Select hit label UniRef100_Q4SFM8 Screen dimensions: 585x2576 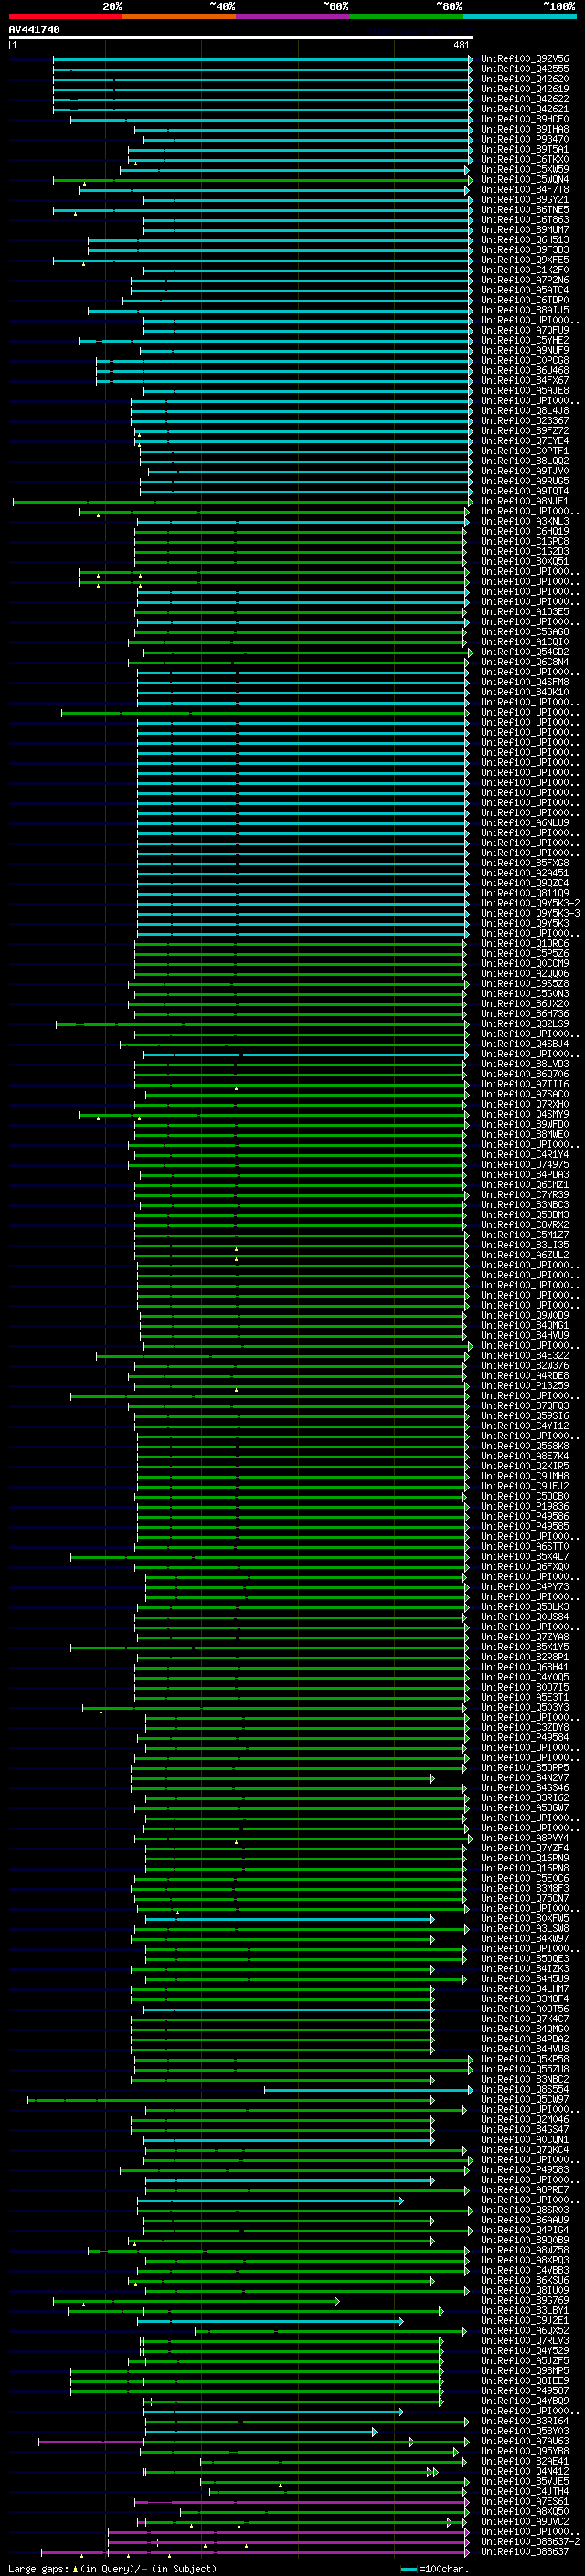coord(525,682)
